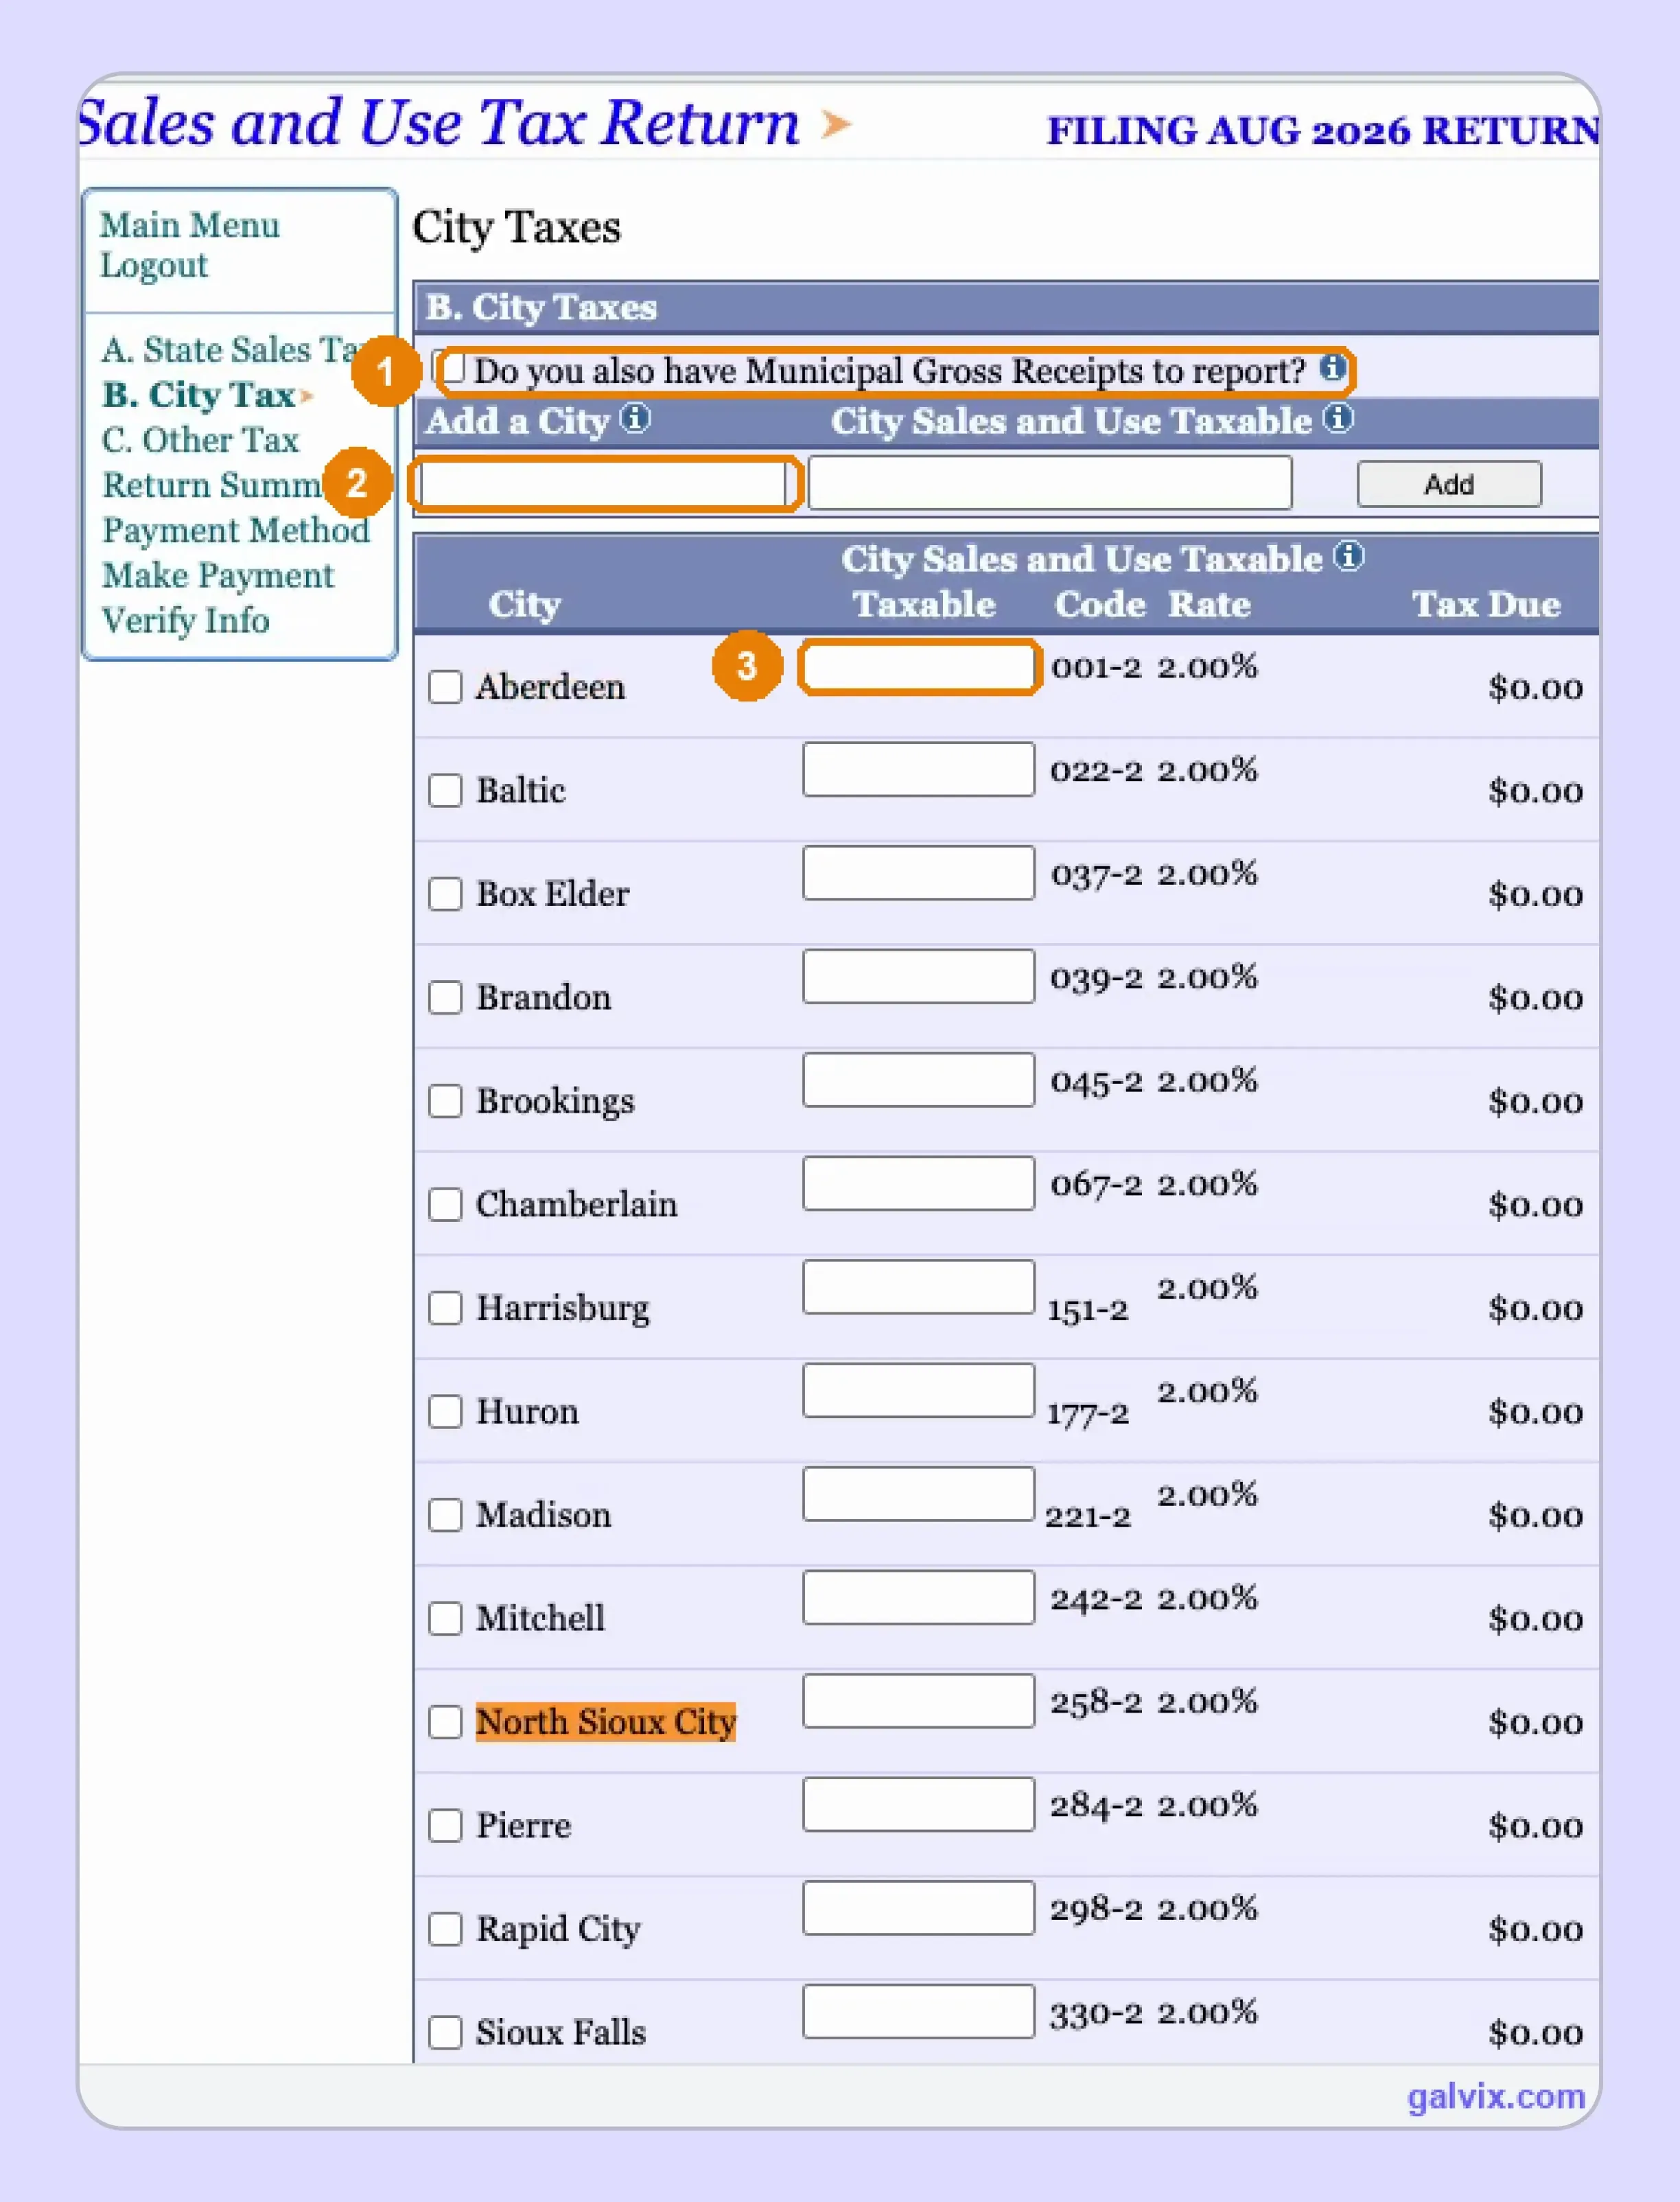The image size is (1680, 2202).
Task: Click info icon in the city table header, beside City Sales and Use Taxable
Action: pyautogui.click(x=1349, y=555)
